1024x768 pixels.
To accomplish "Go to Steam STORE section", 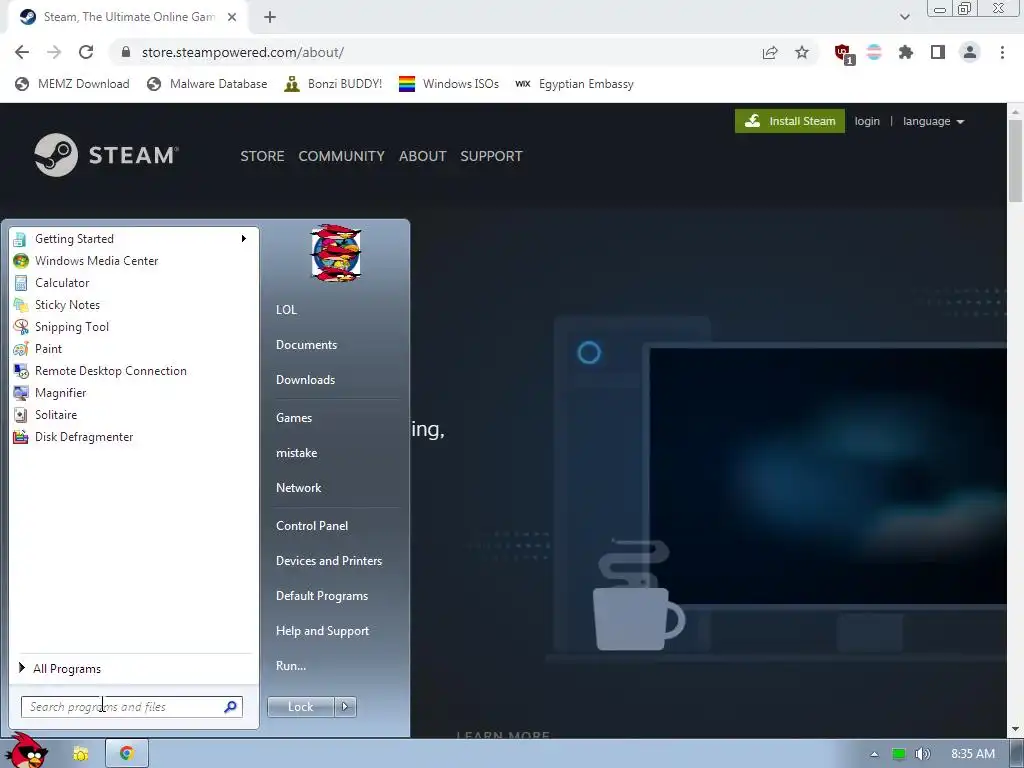I will 263,156.
